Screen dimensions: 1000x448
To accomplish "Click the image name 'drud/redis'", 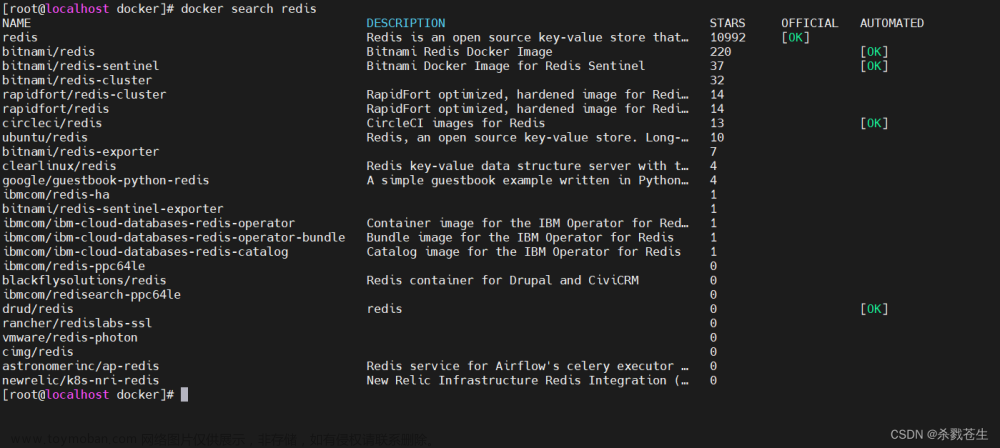I will 38,309.
